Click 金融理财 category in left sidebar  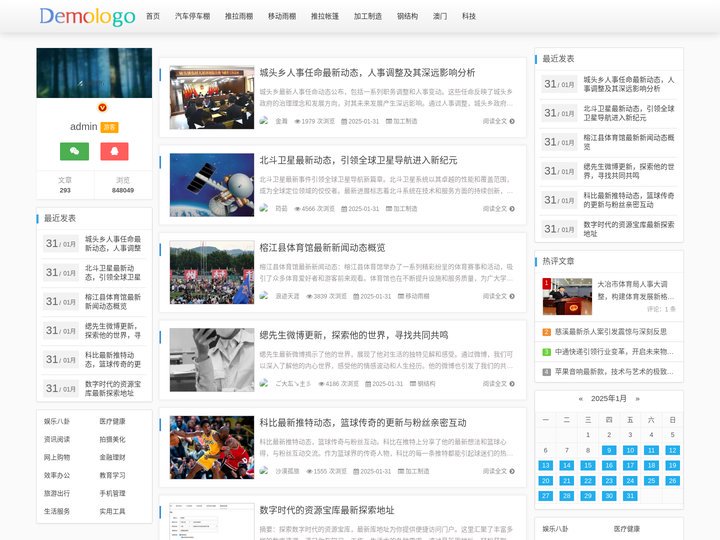pos(112,457)
